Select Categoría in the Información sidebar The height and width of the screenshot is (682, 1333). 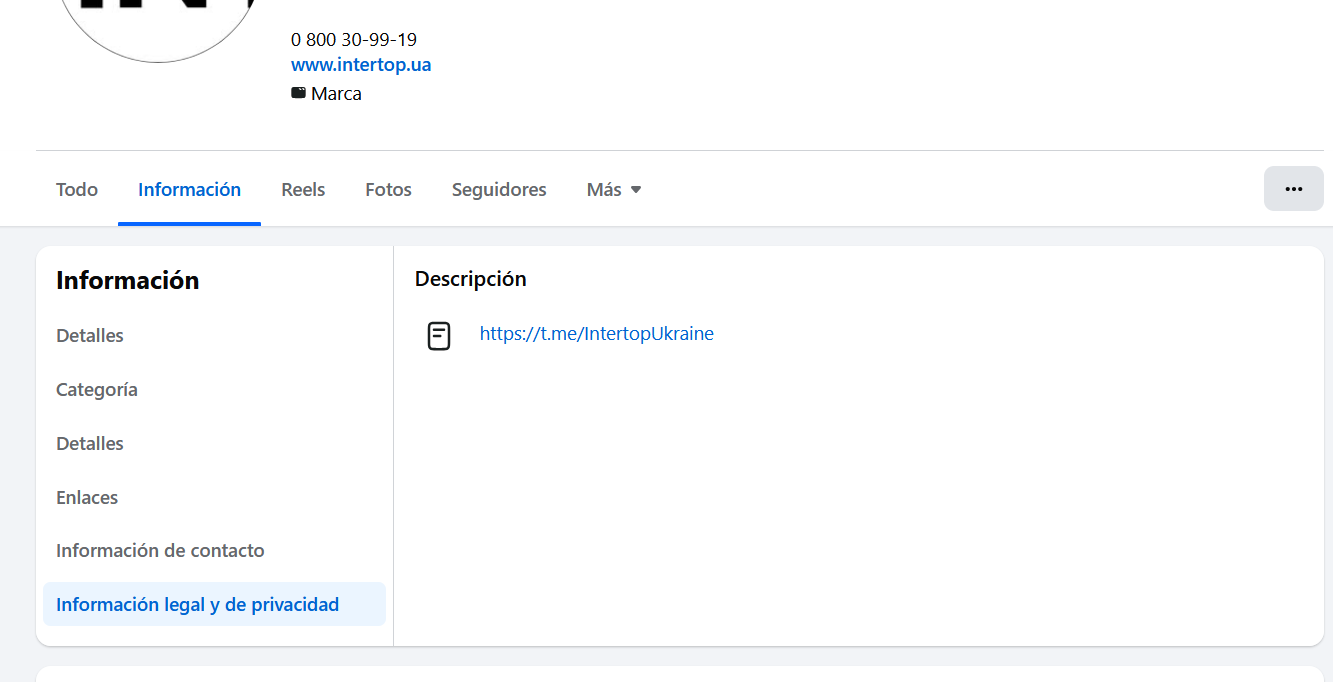coord(214,390)
